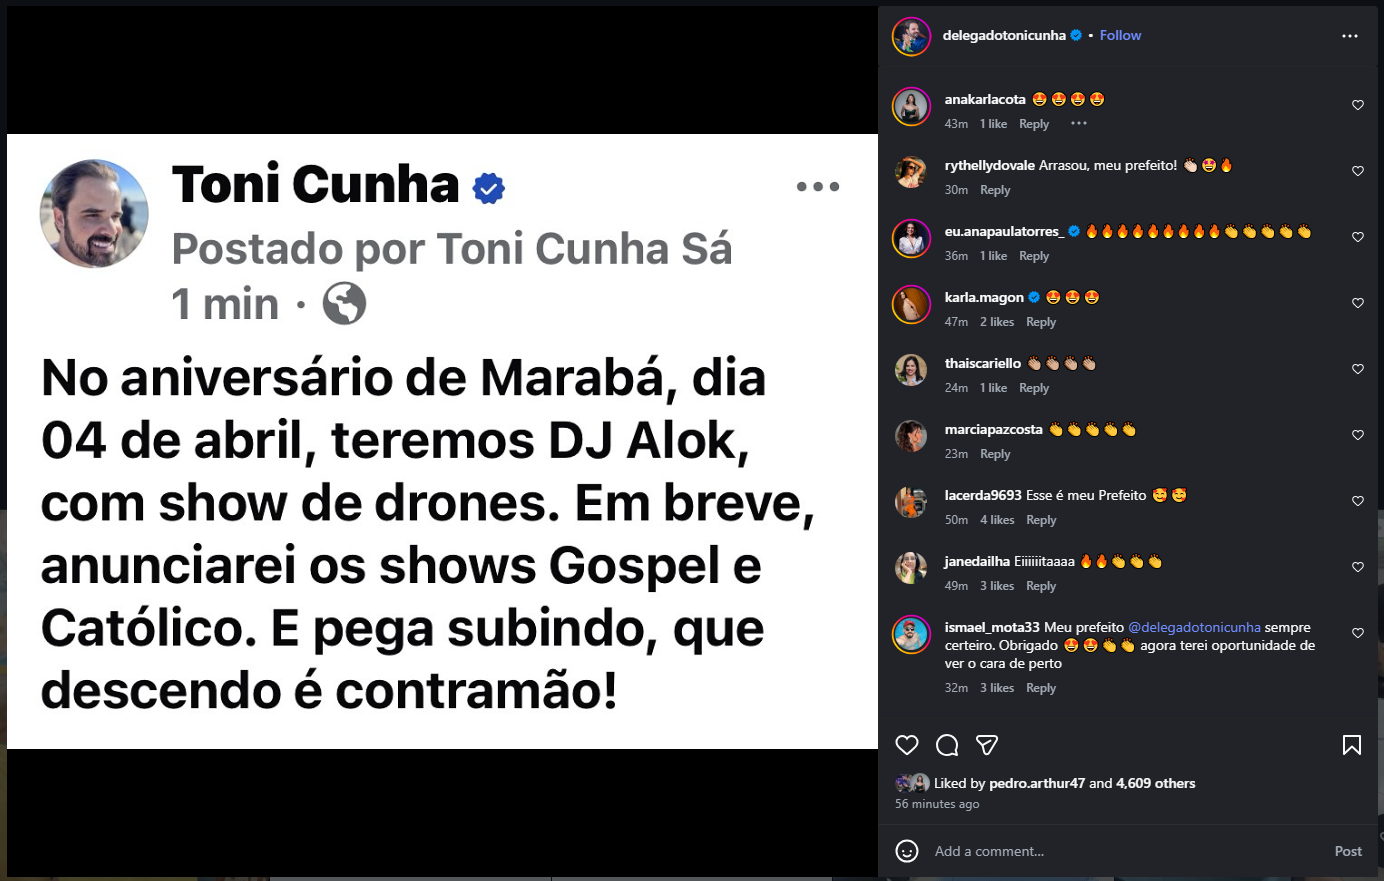The height and width of the screenshot is (881, 1384).
Task: Open more options for the post header
Action: pos(1350,36)
